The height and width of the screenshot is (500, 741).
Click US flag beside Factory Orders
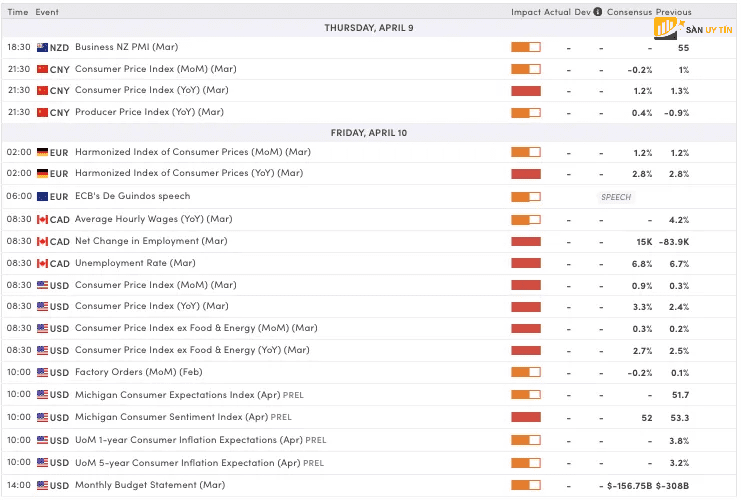[x=42, y=373]
